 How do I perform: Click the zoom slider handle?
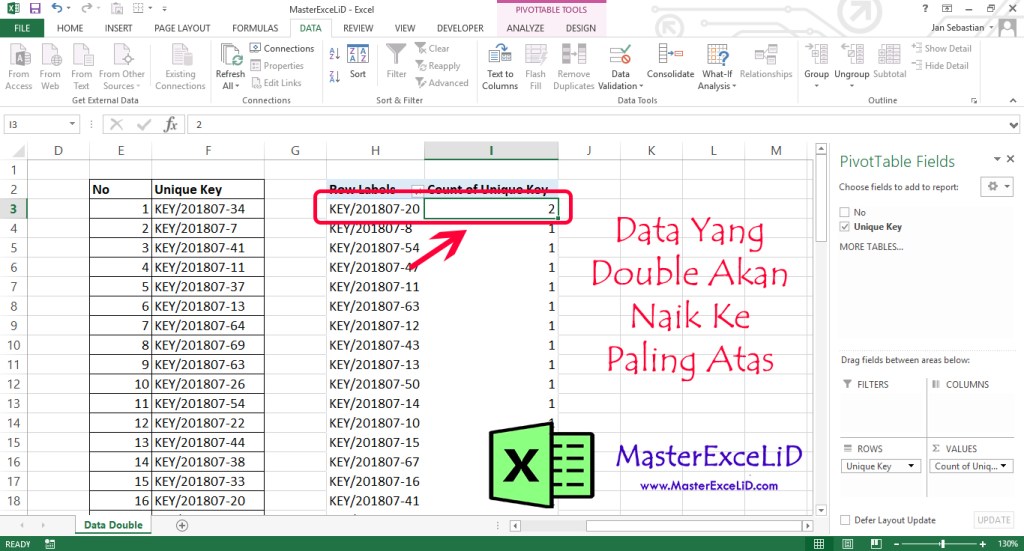click(942, 544)
